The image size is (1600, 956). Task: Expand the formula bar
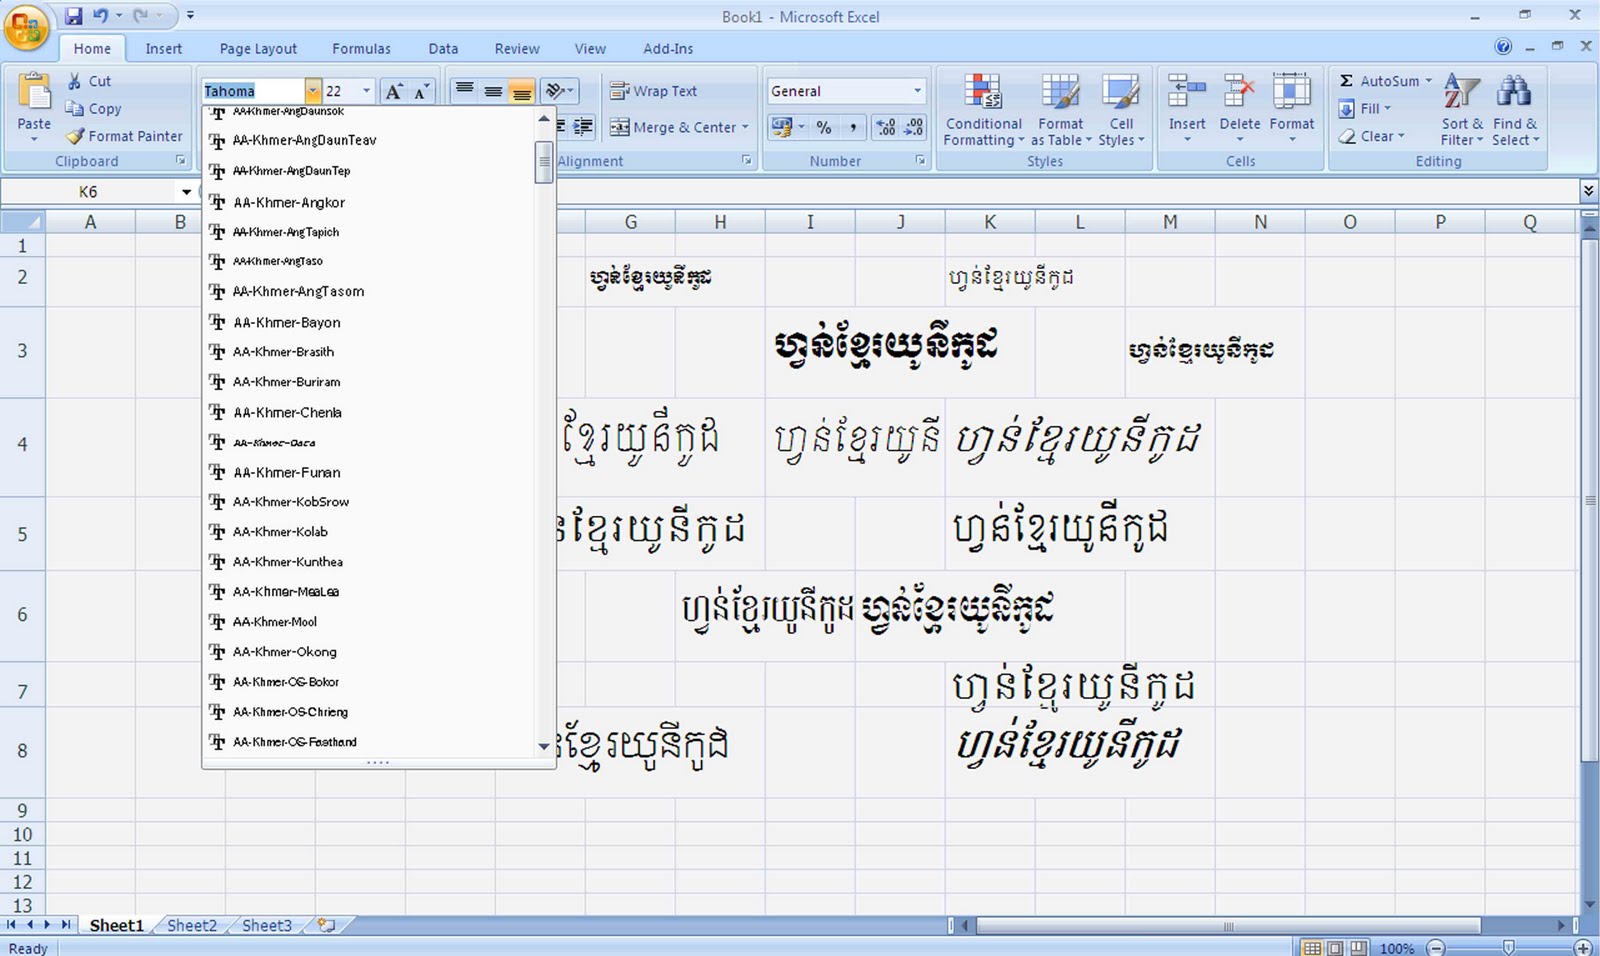point(1588,190)
